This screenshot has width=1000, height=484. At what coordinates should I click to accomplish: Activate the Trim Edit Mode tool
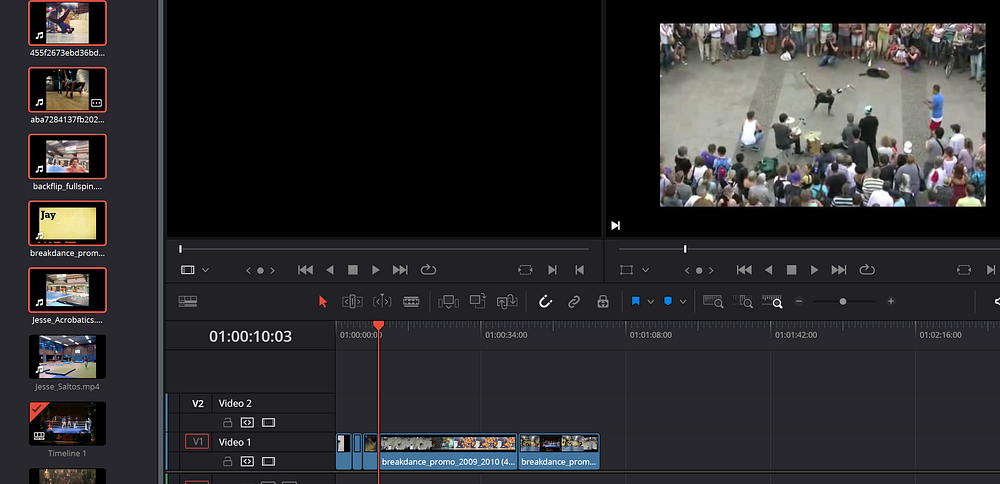click(352, 301)
